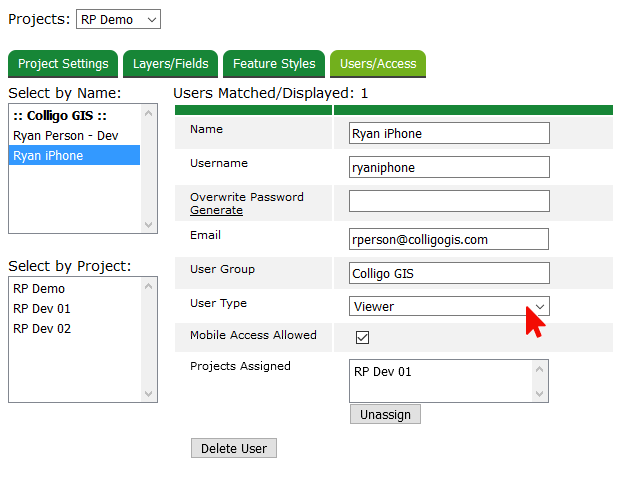Expand the User Type dropdown
630x490 pixels.
[x=449, y=306]
